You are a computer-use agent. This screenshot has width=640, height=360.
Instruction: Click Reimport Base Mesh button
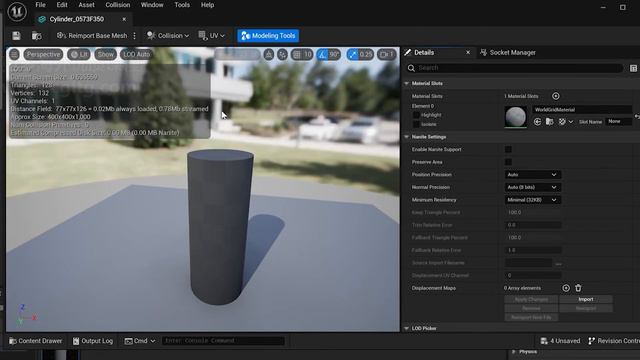click(x=92, y=36)
